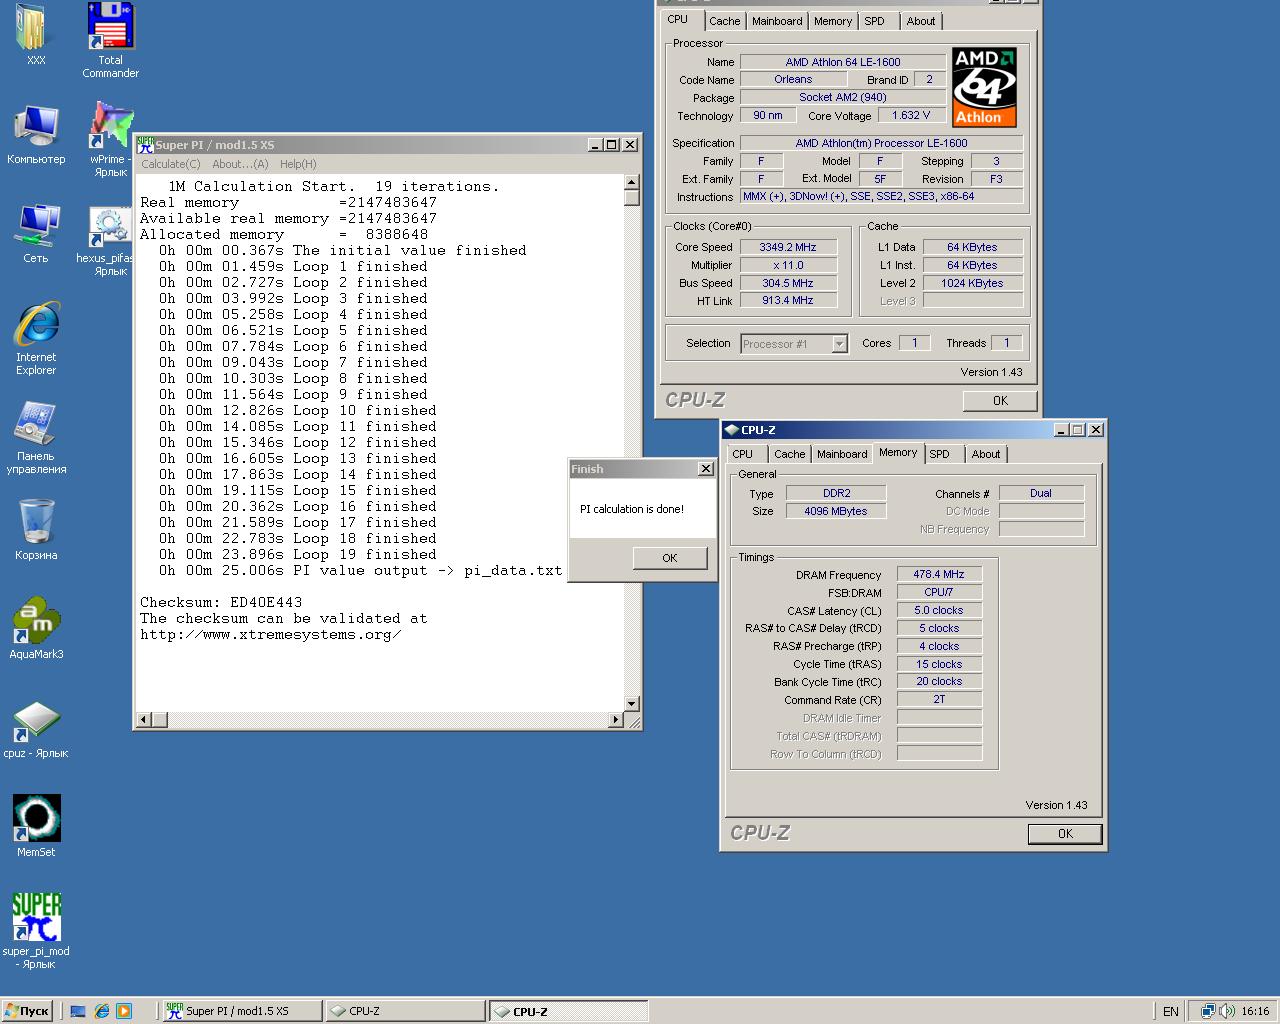This screenshot has width=1280, height=1024.
Task: Switch to Mainboard tab in upper CPU-Z
Action: (x=777, y=21)
